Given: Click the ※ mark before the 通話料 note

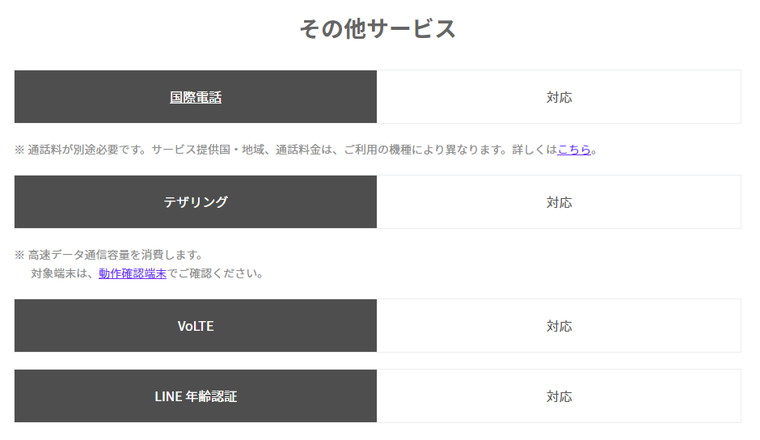Looking at the screenshot, I should 19,150.
